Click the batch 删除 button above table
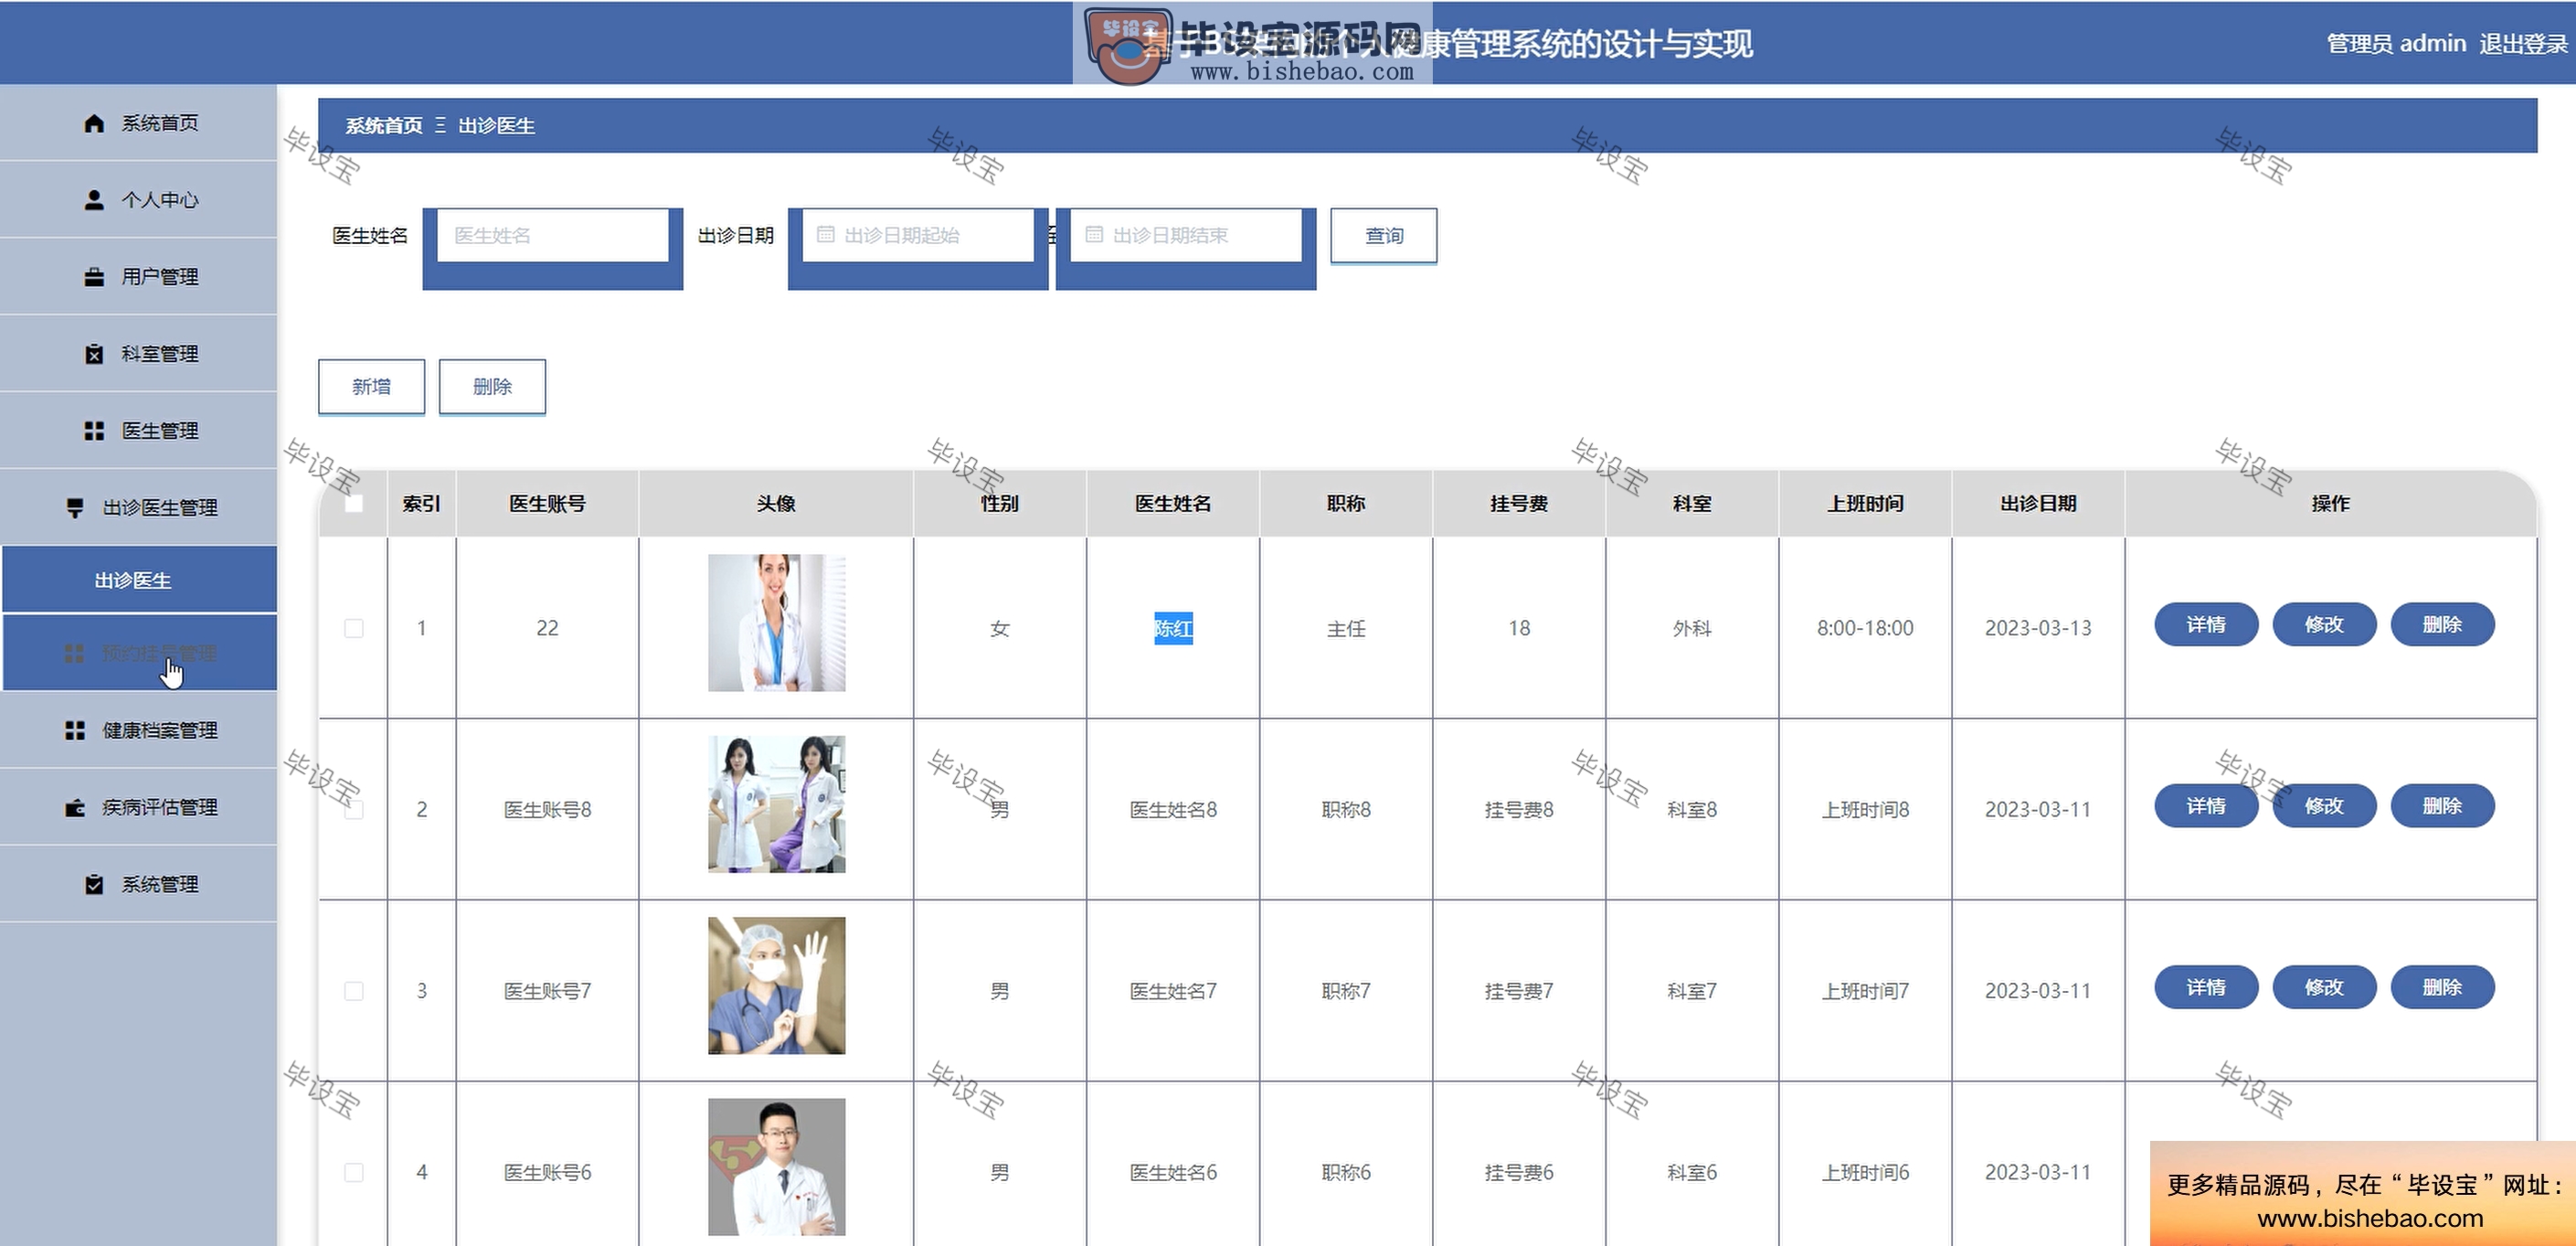 pos(492,387)
